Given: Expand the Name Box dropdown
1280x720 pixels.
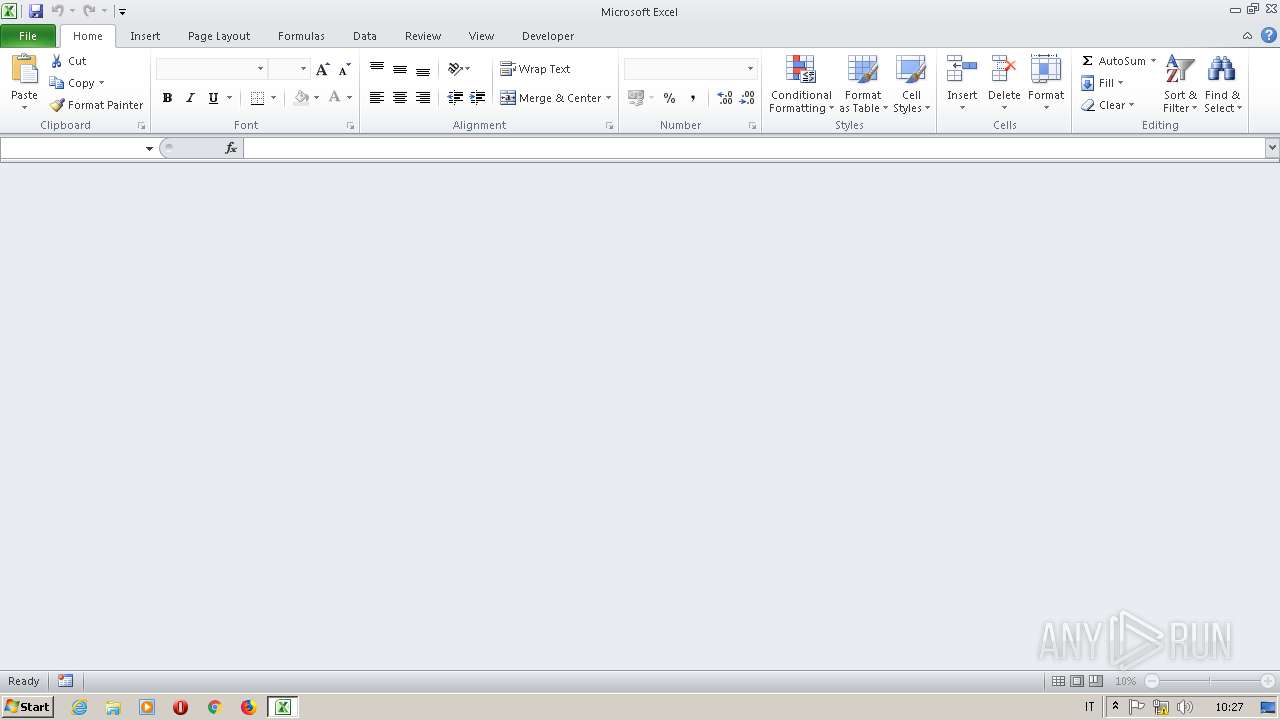Looking at the screenshot, I should [x=149, y=148].
